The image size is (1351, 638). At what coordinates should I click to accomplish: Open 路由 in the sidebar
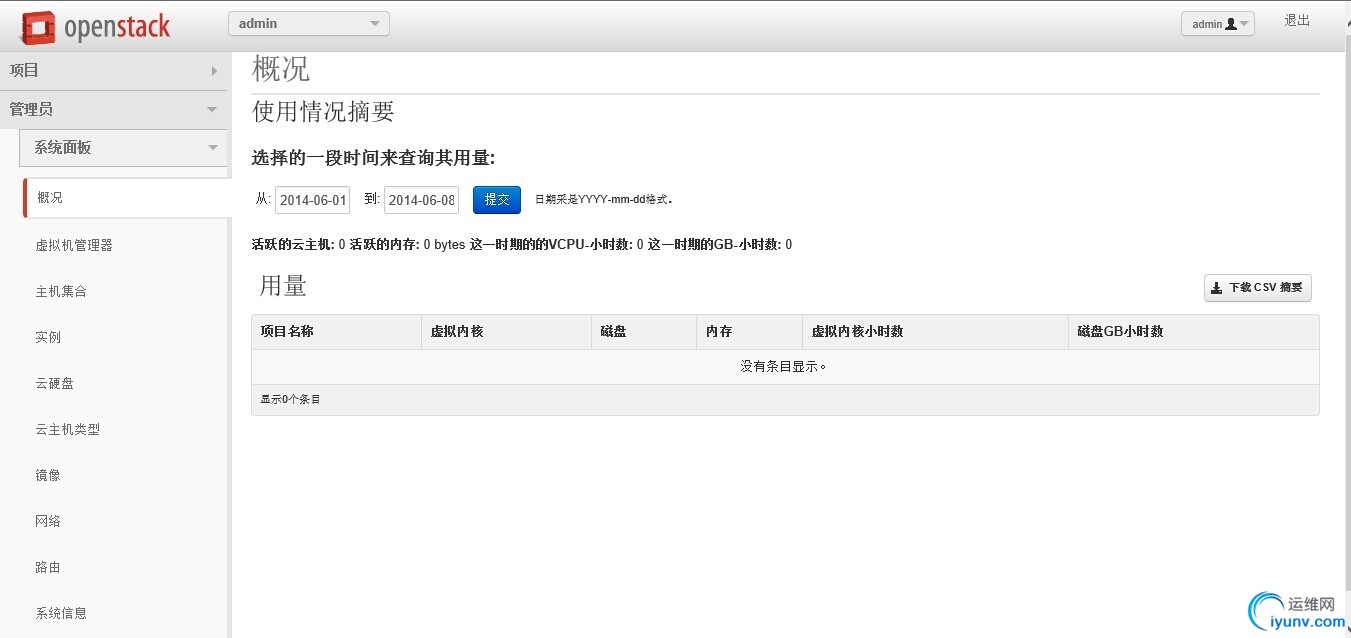pos(48,567)
